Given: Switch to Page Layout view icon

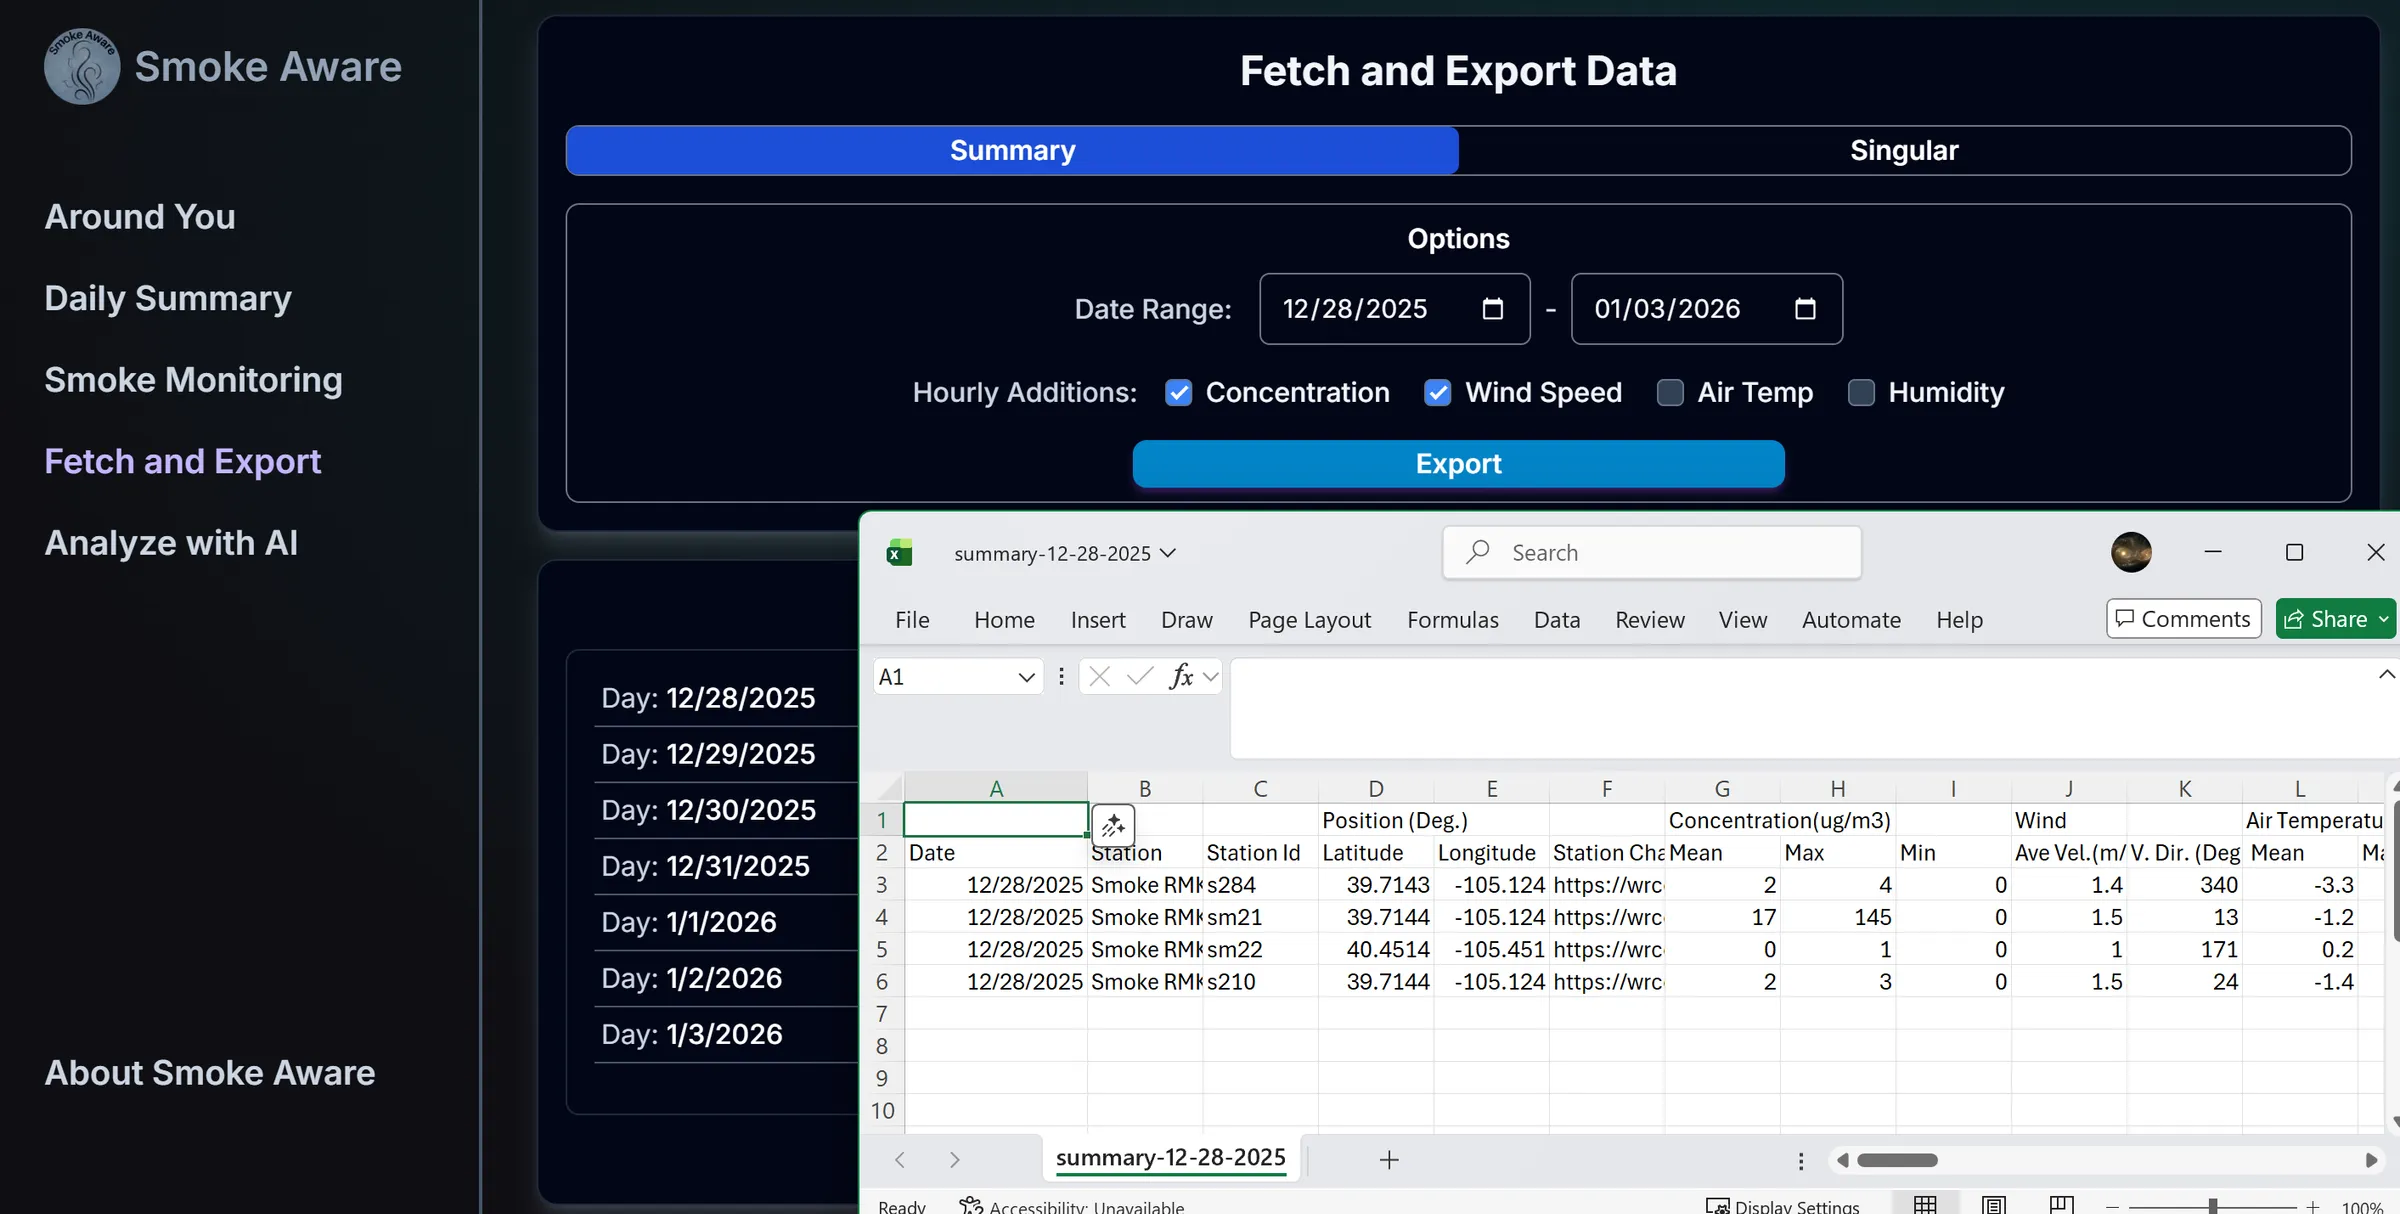Looking at the screenshot, I should tap(1993, 1205).
